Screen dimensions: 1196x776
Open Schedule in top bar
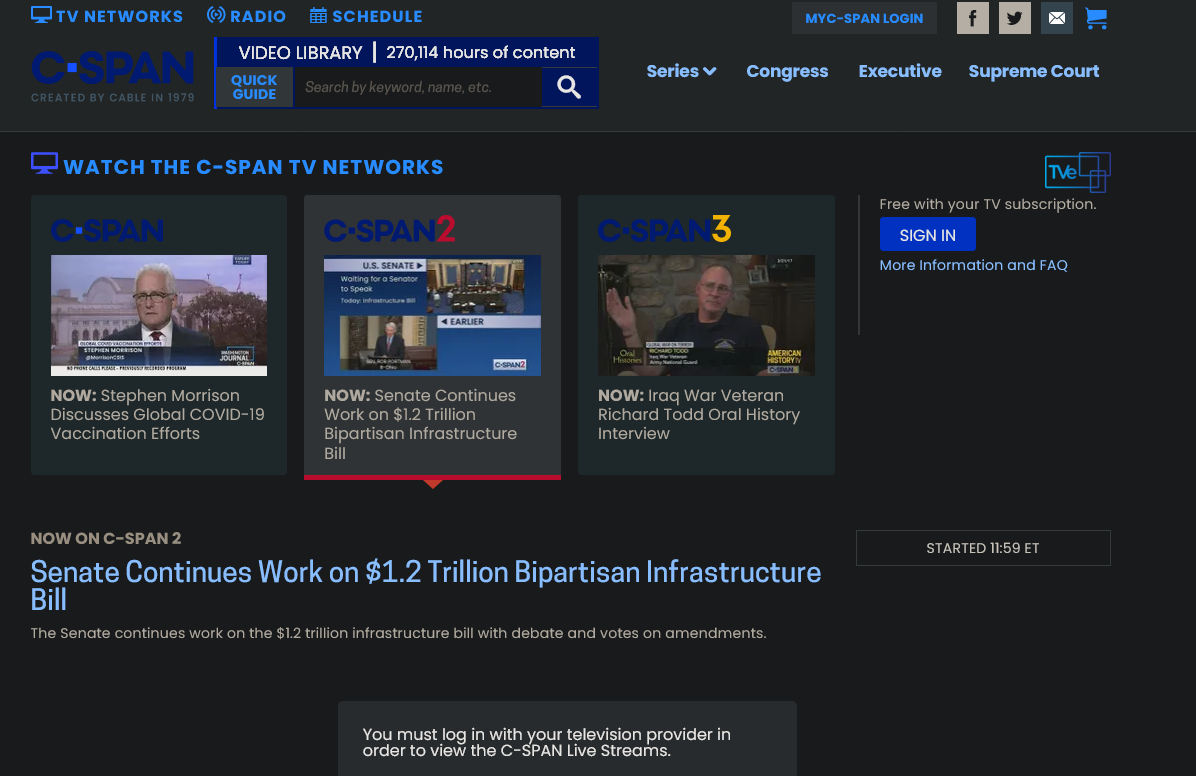[366, 16]
